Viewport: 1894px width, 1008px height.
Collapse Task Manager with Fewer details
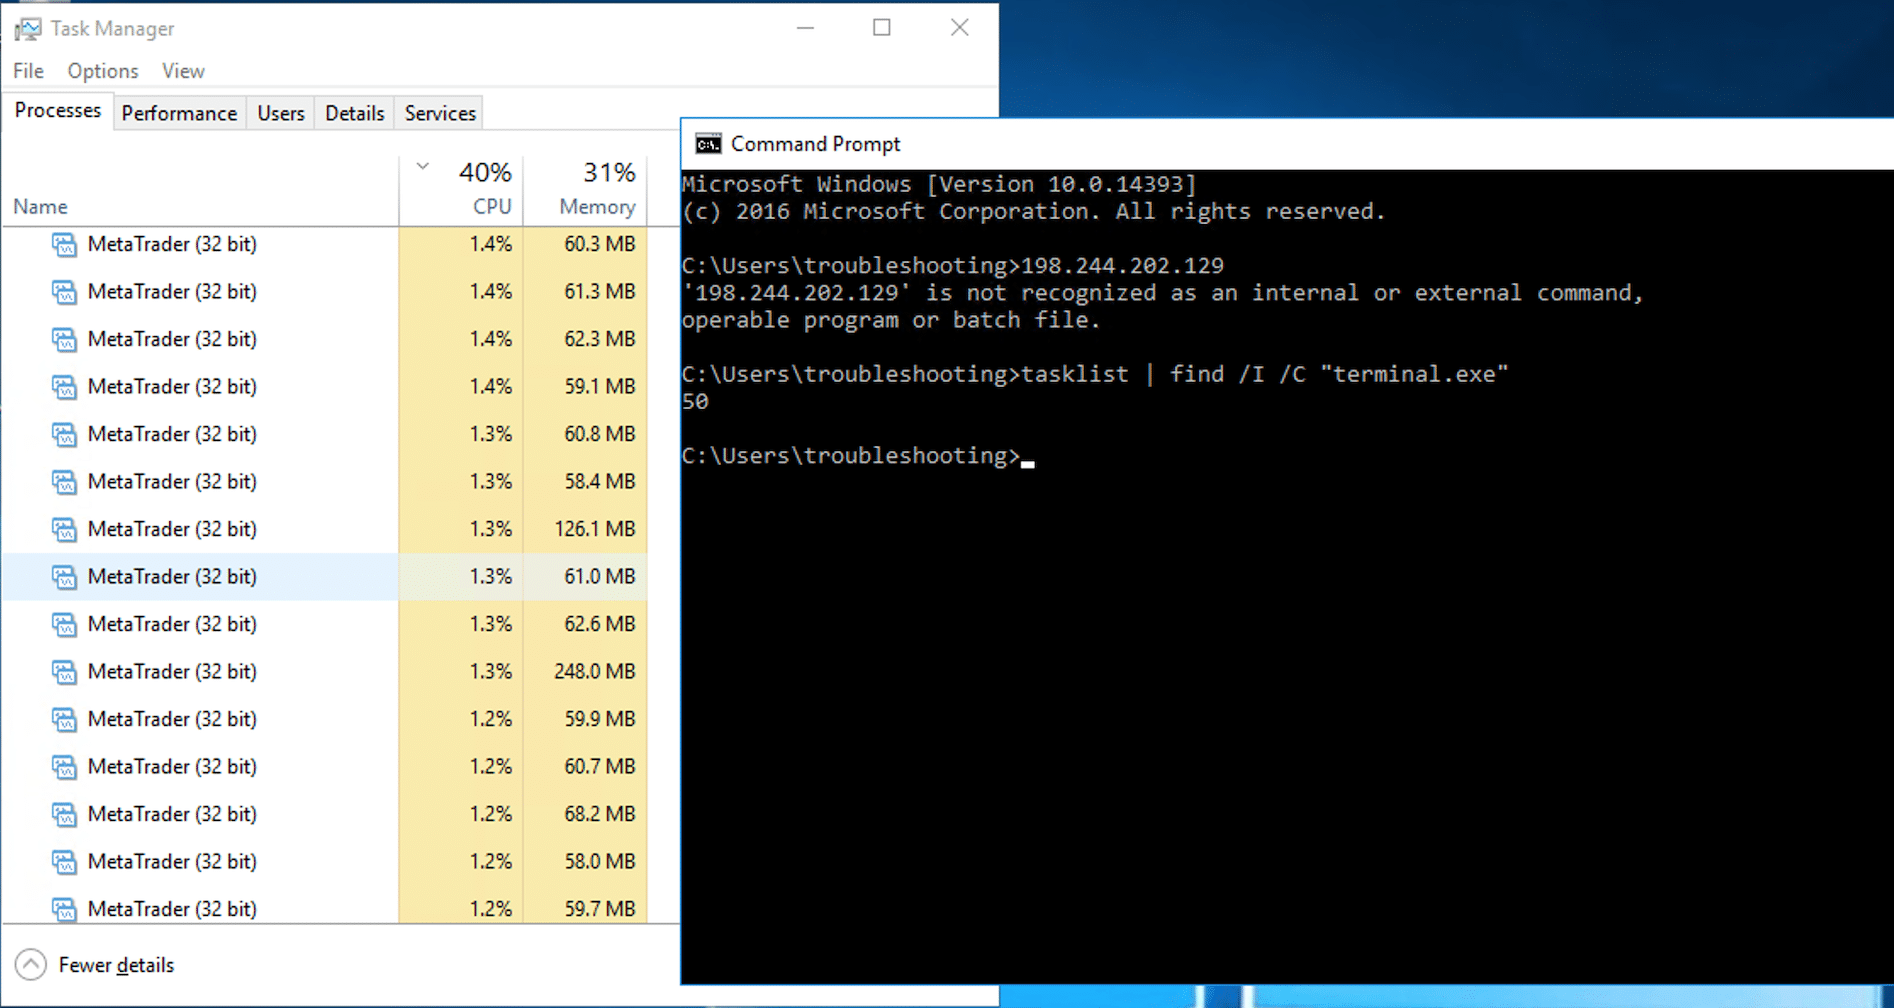click(x=95, y=965)
